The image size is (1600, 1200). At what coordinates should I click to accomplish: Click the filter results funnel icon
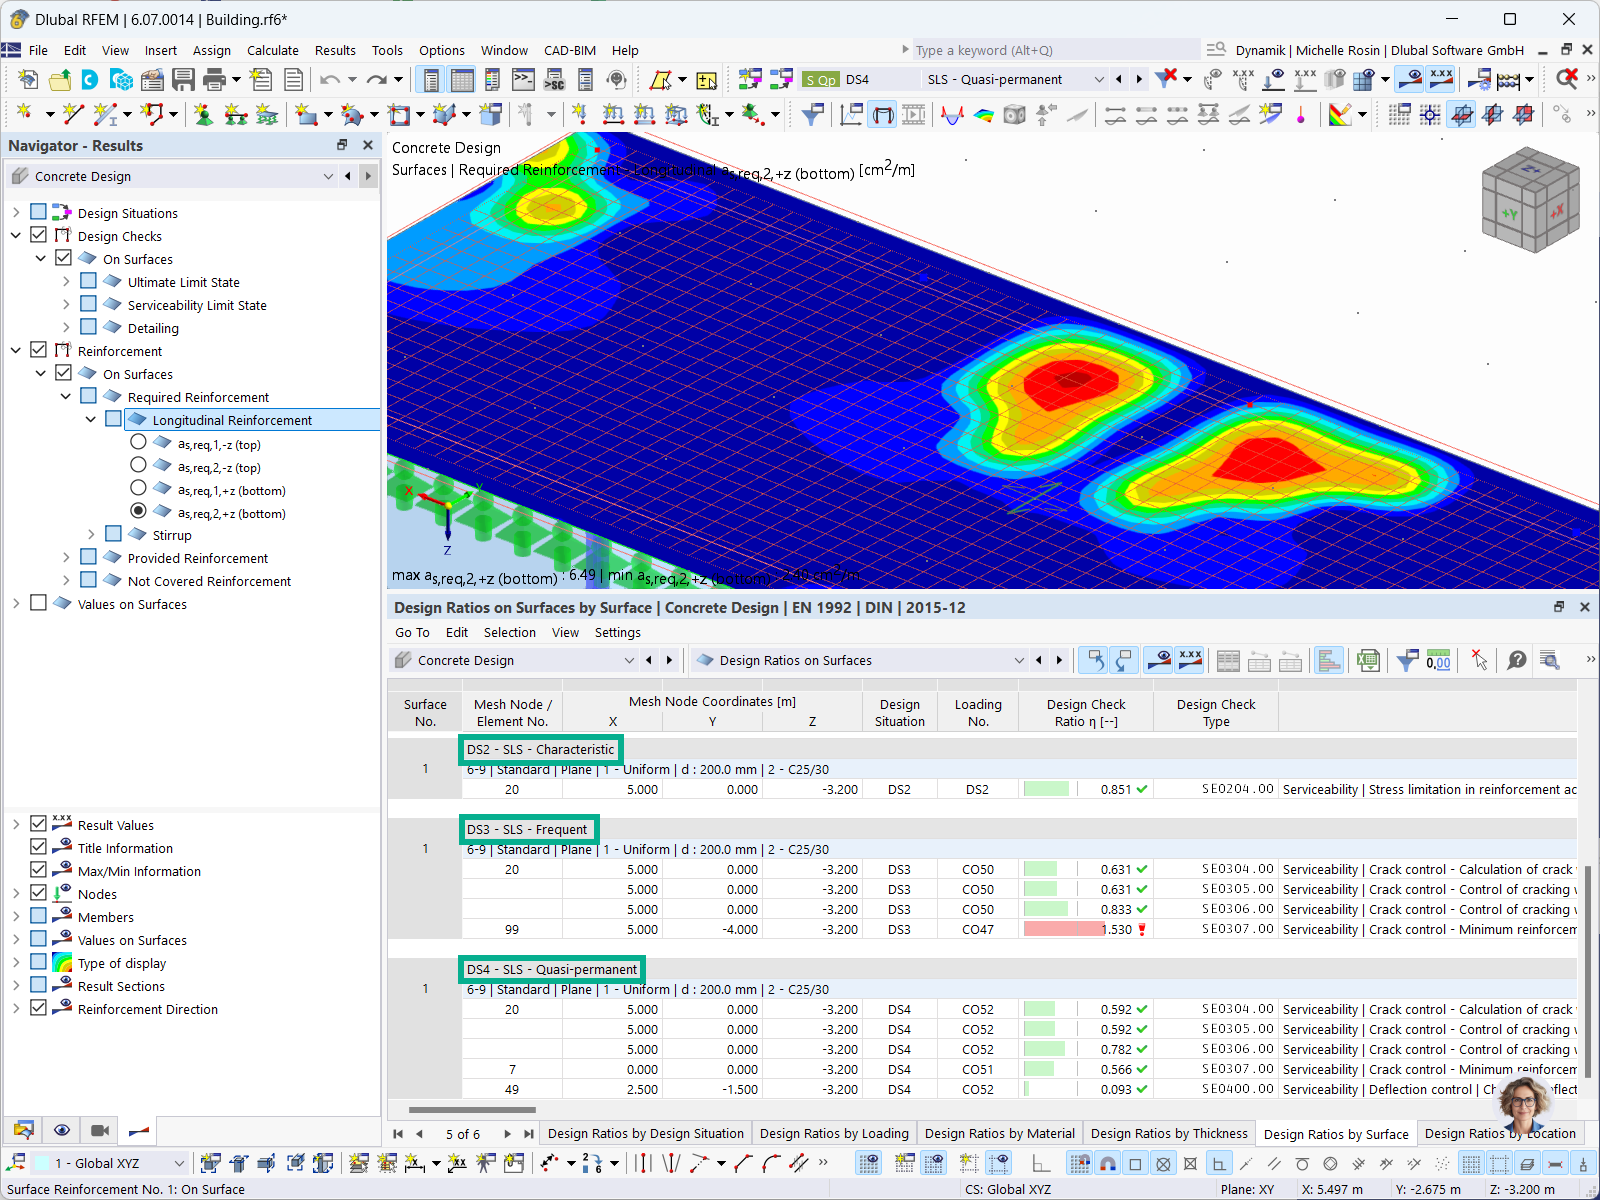pos(1407,660)
